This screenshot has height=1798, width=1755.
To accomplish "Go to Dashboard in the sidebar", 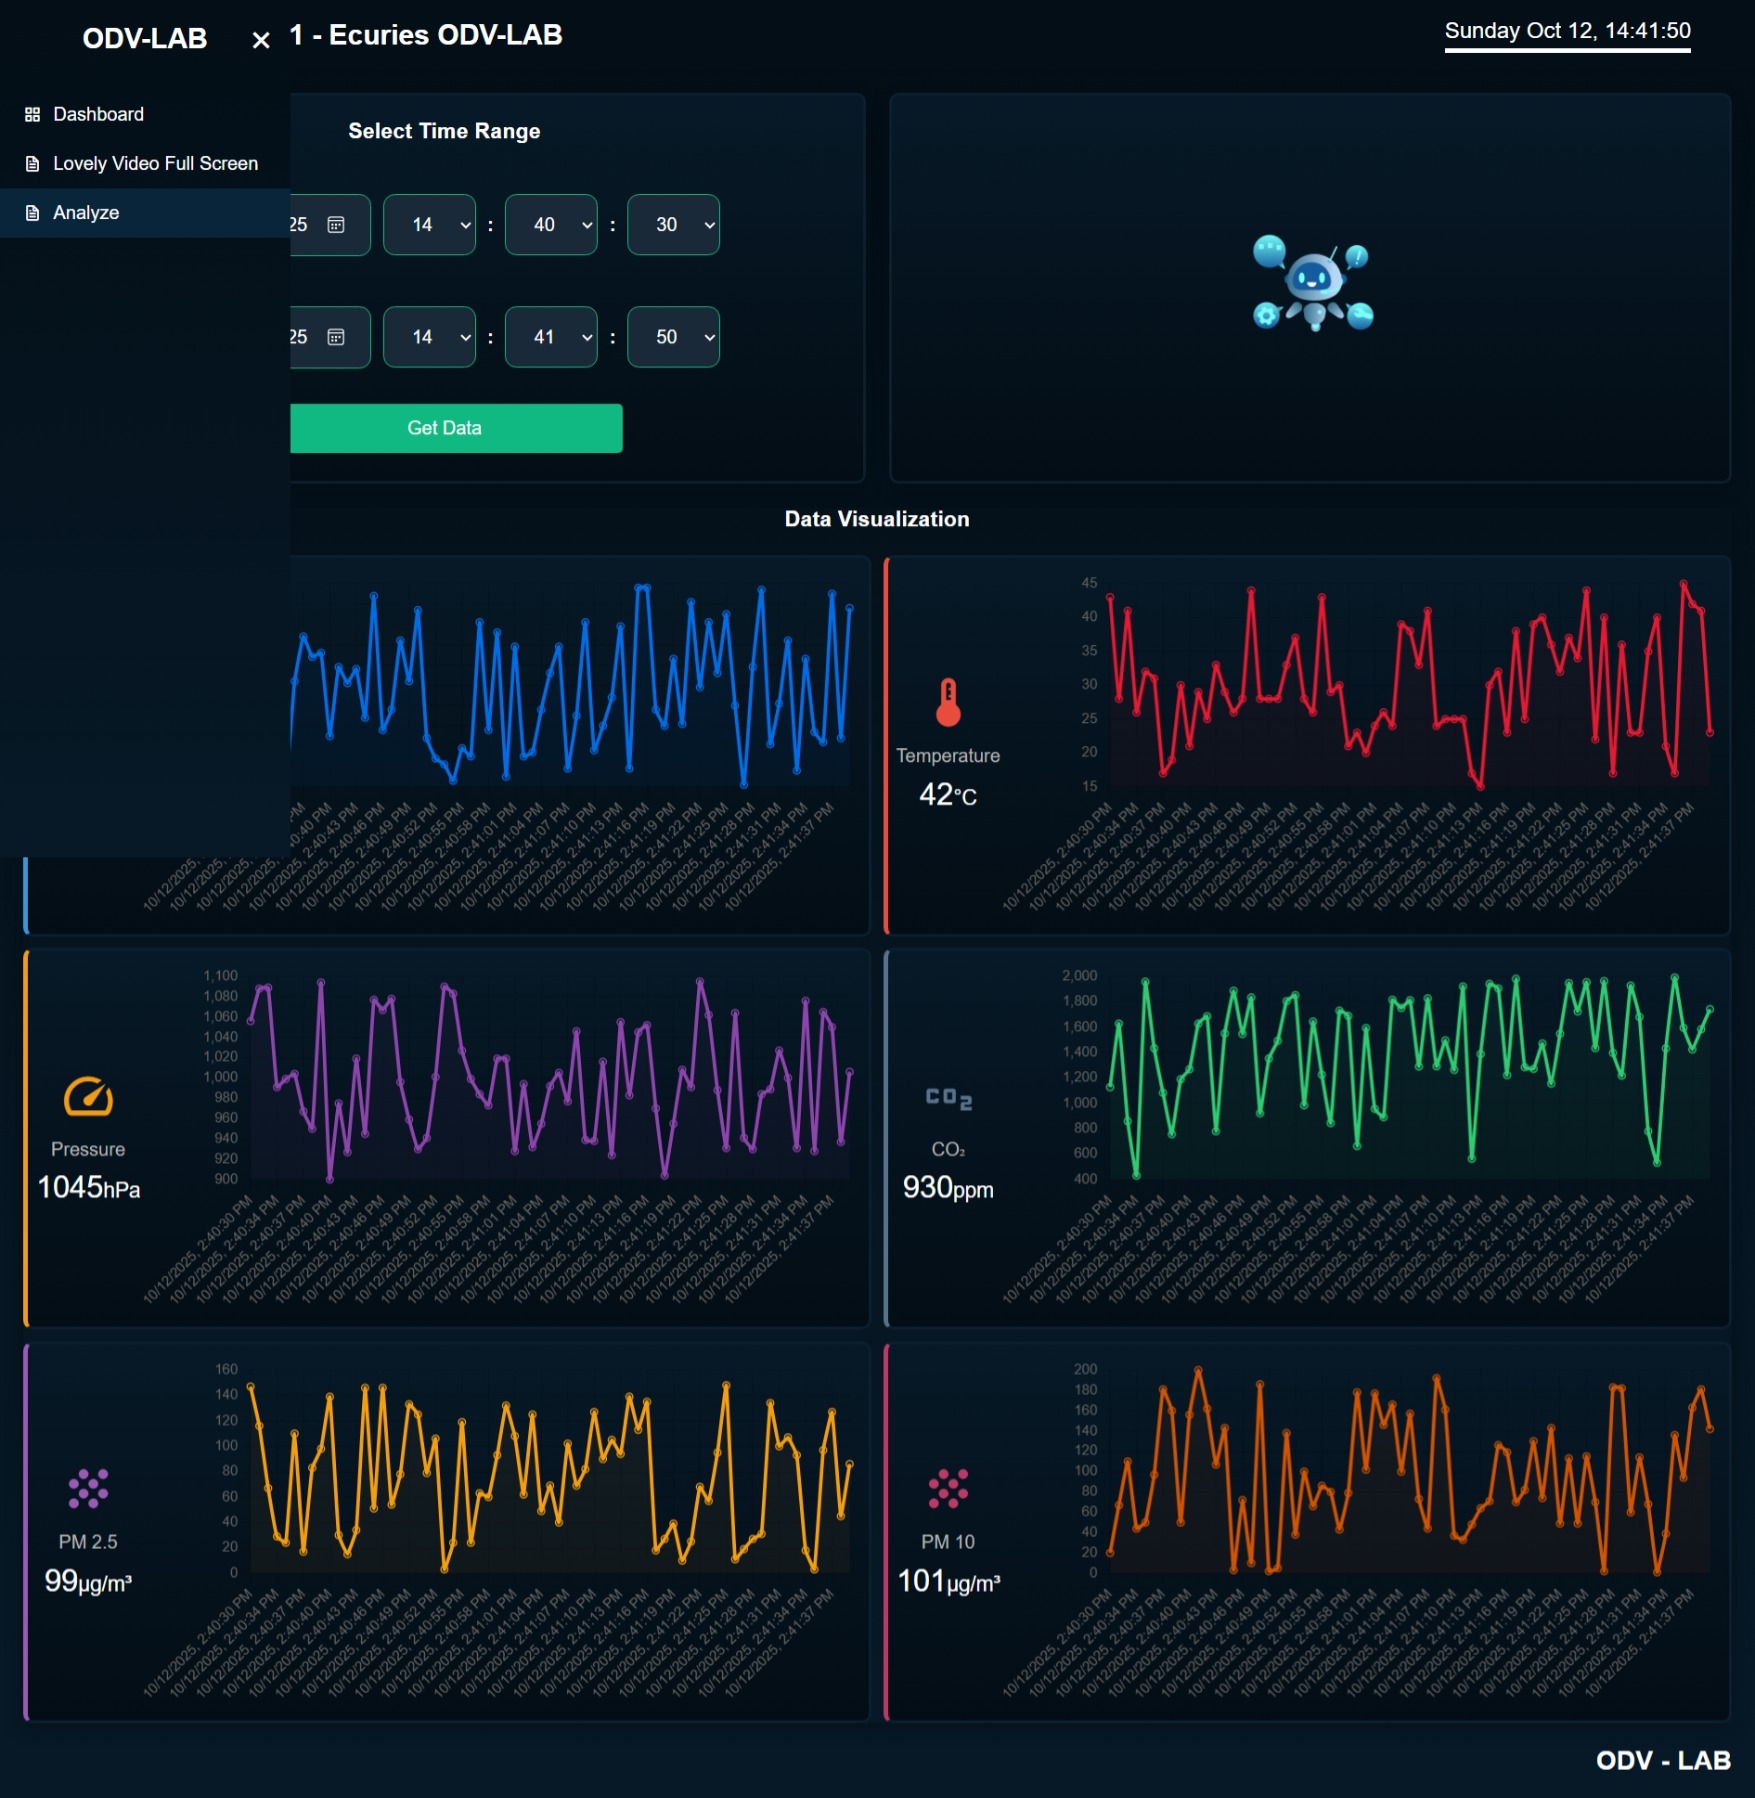I will click(98, 115).
